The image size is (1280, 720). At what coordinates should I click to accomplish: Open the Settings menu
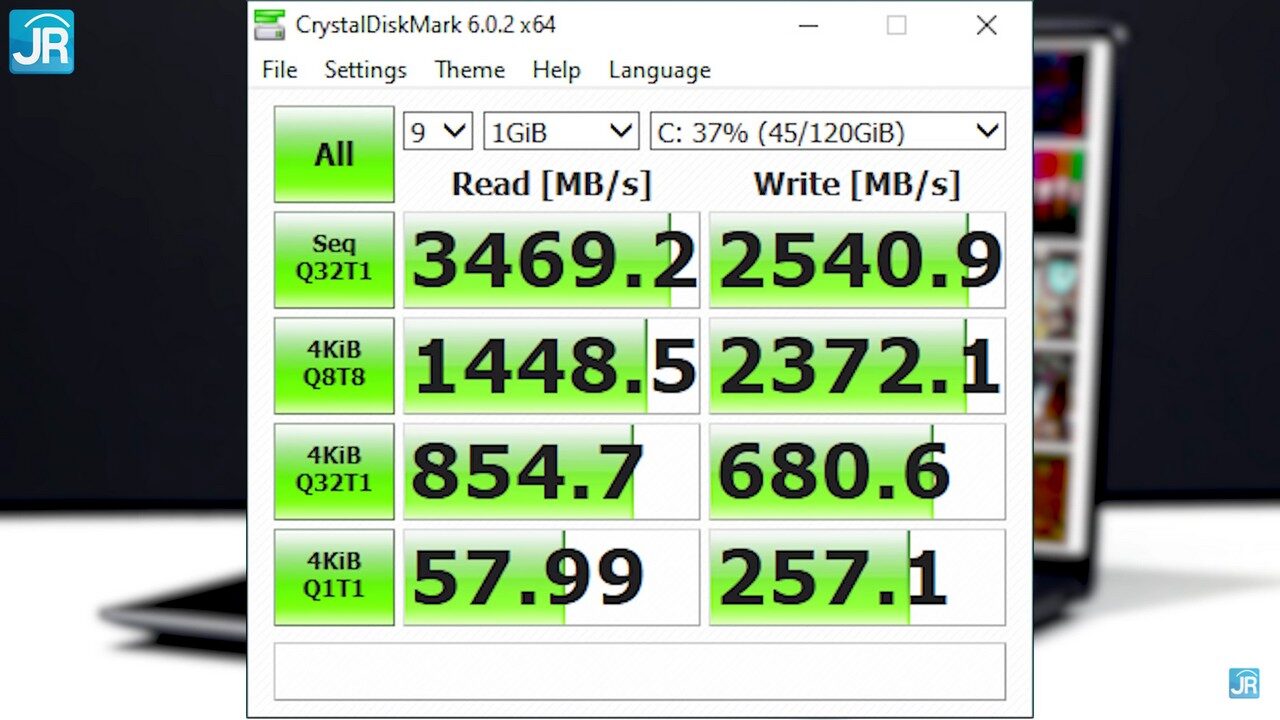click(x=365, y=70)
